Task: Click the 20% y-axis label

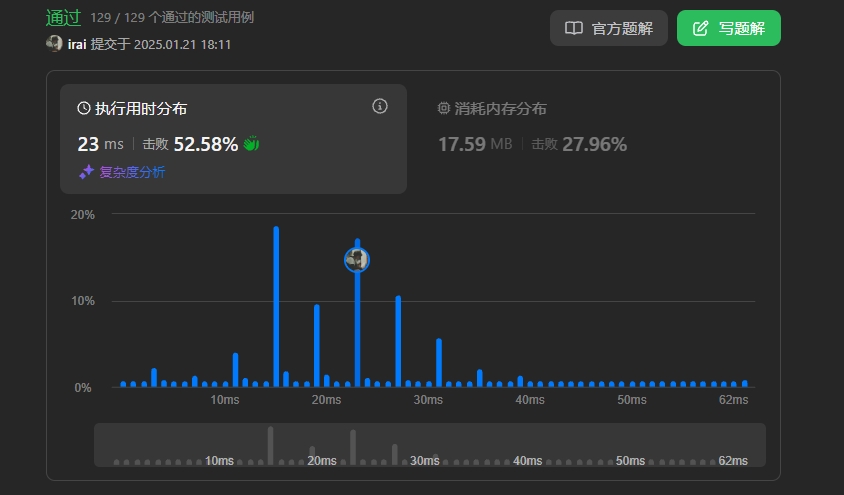Action: pyautogui.click(x=82, y=215)
